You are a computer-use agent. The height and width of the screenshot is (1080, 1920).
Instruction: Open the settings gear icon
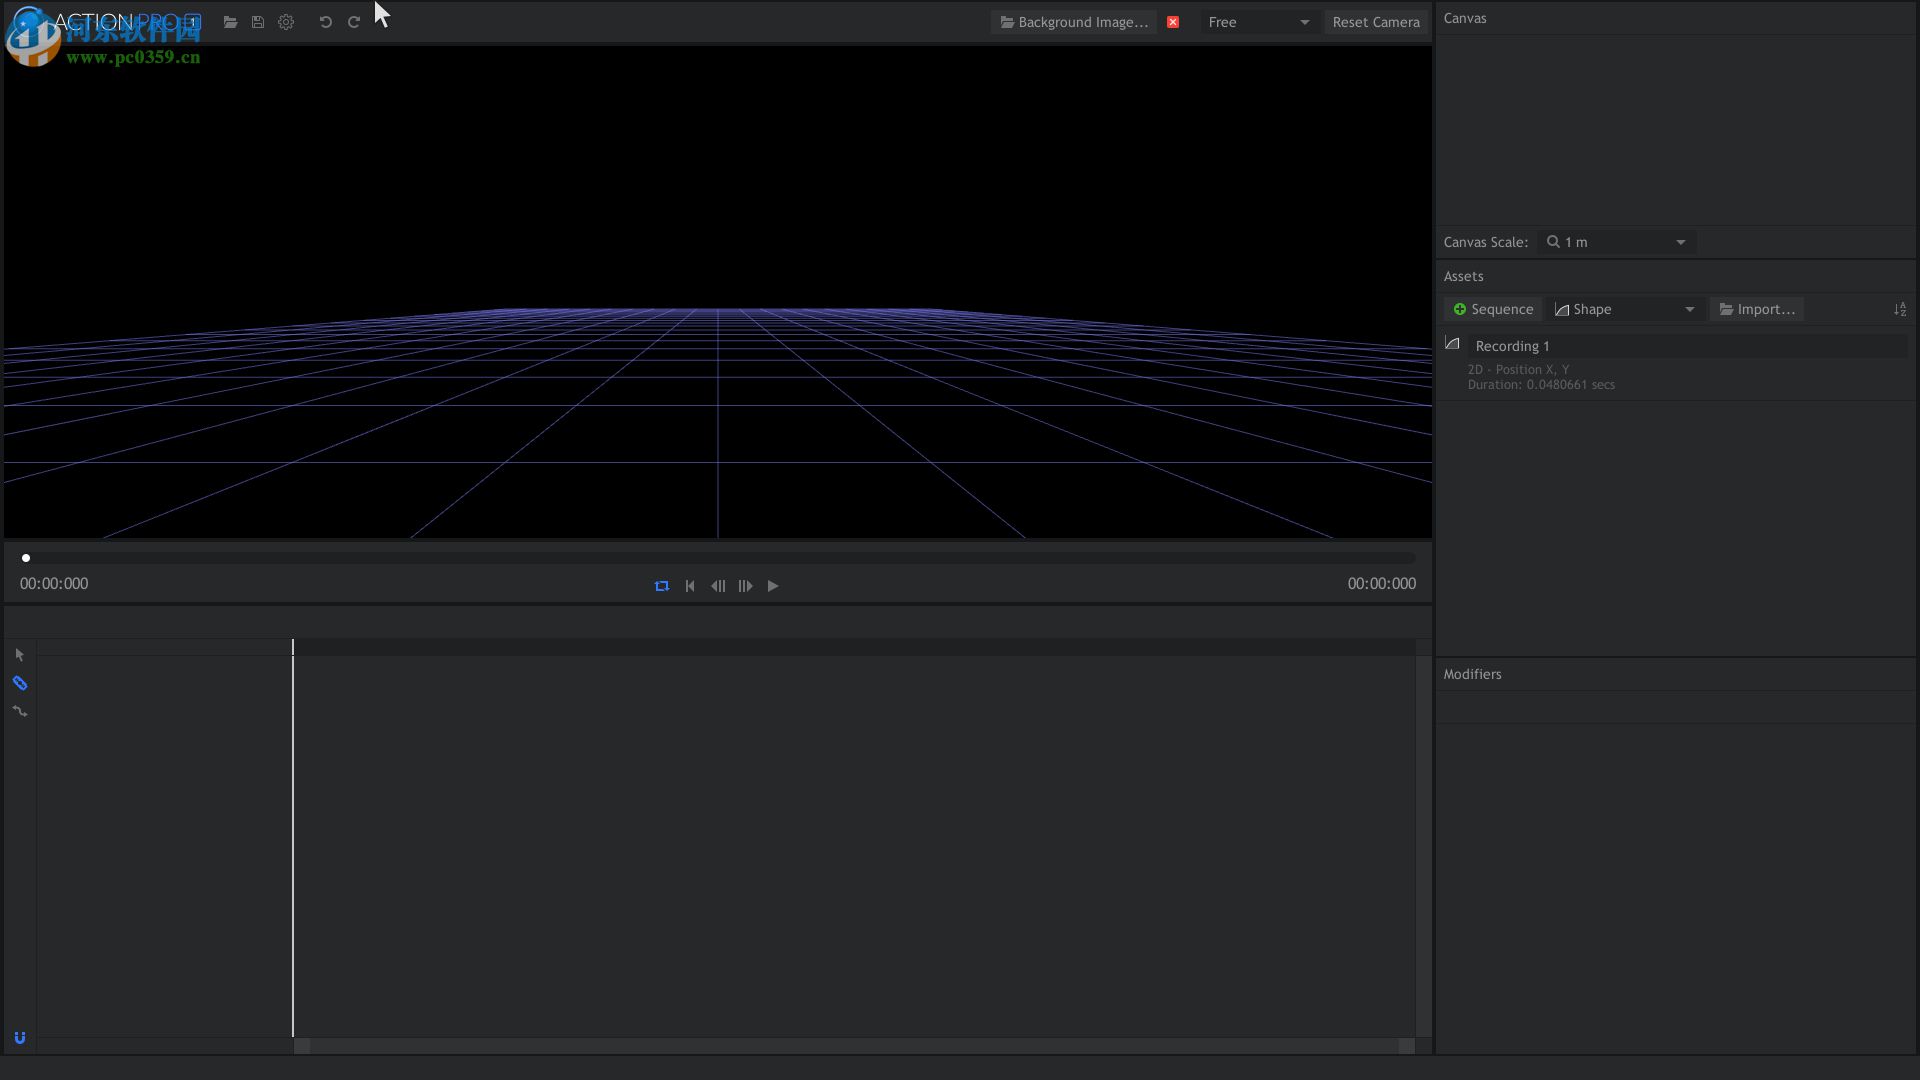coord(286,22)
